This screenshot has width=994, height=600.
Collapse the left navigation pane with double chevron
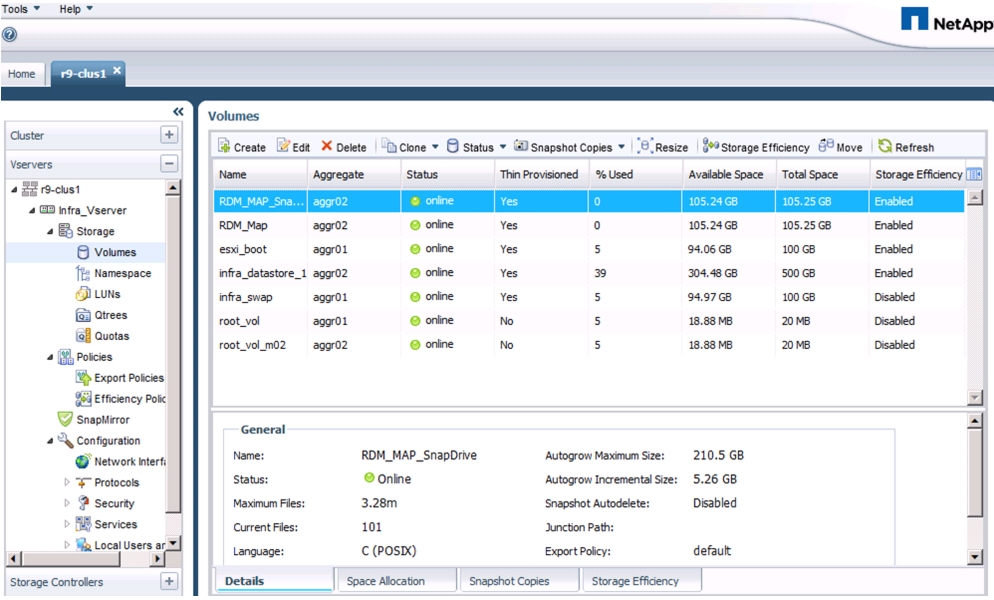point(178,112)
